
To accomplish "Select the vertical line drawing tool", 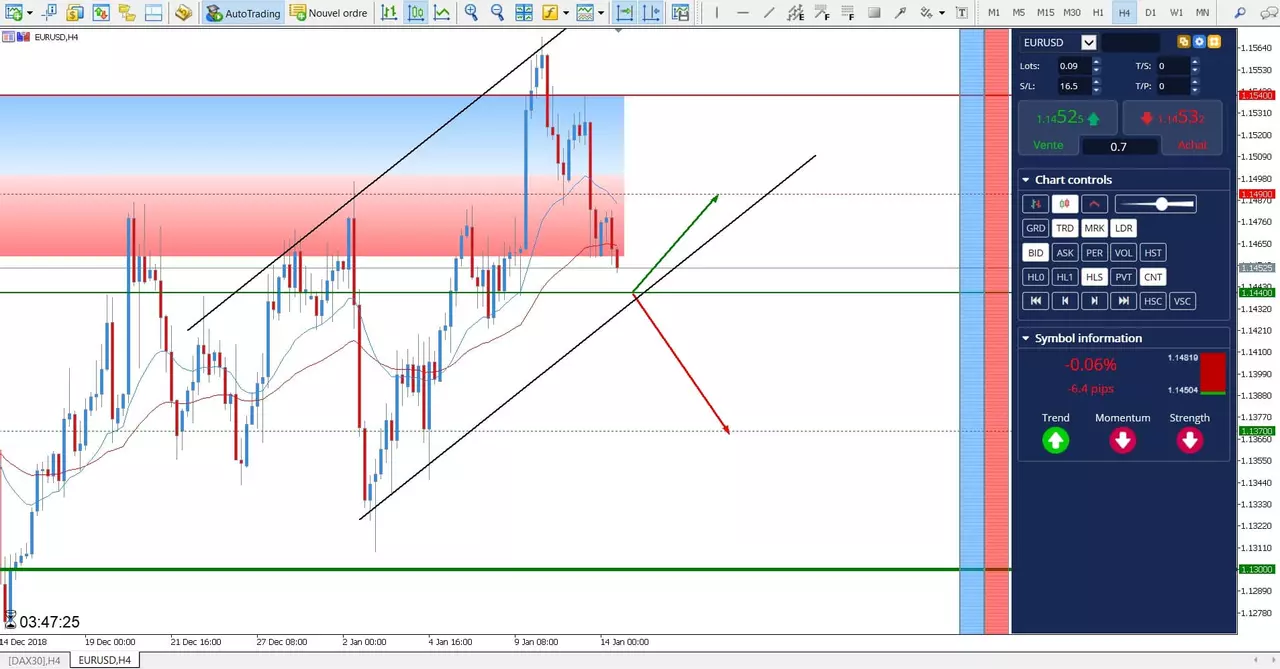I will point(716,13).
